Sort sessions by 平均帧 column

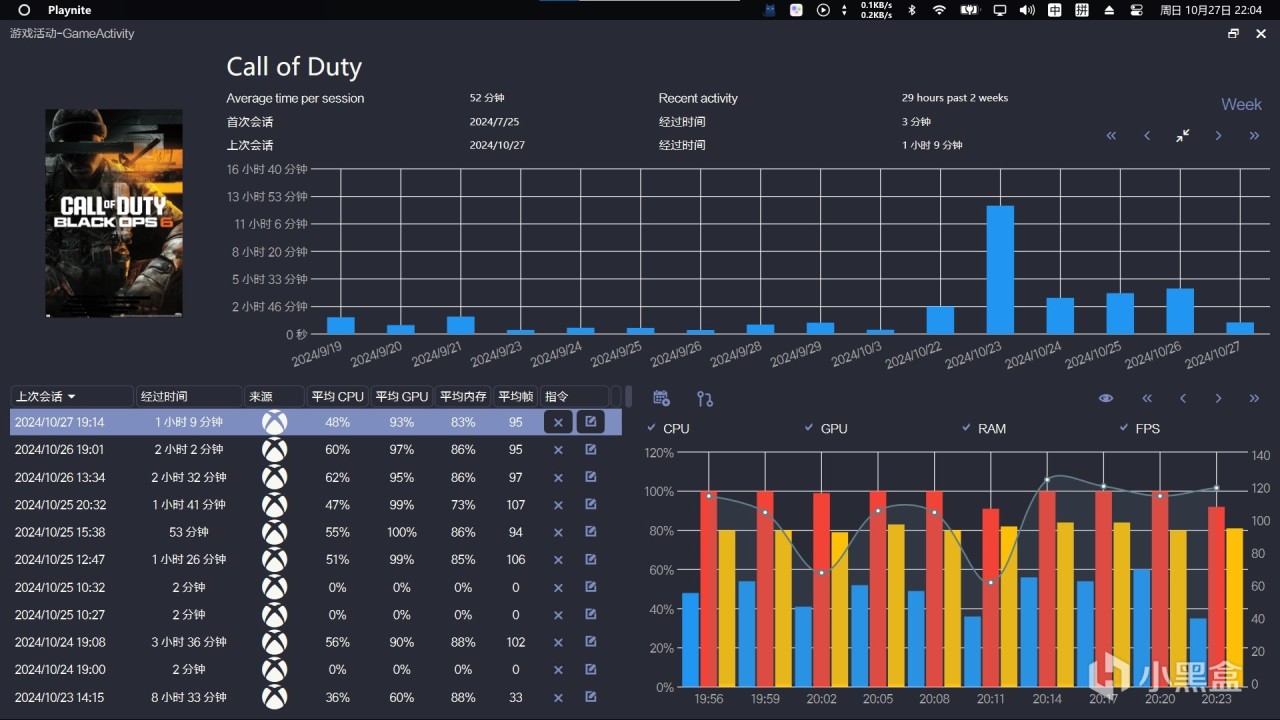(x=516, y=397)
